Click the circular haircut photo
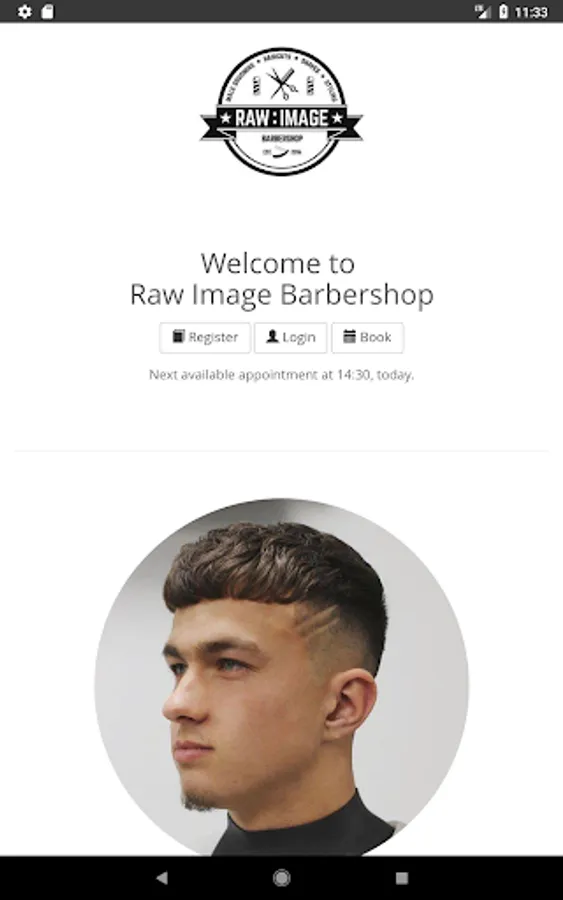Viewport: 563px width, 900px height. coord(281,677)
